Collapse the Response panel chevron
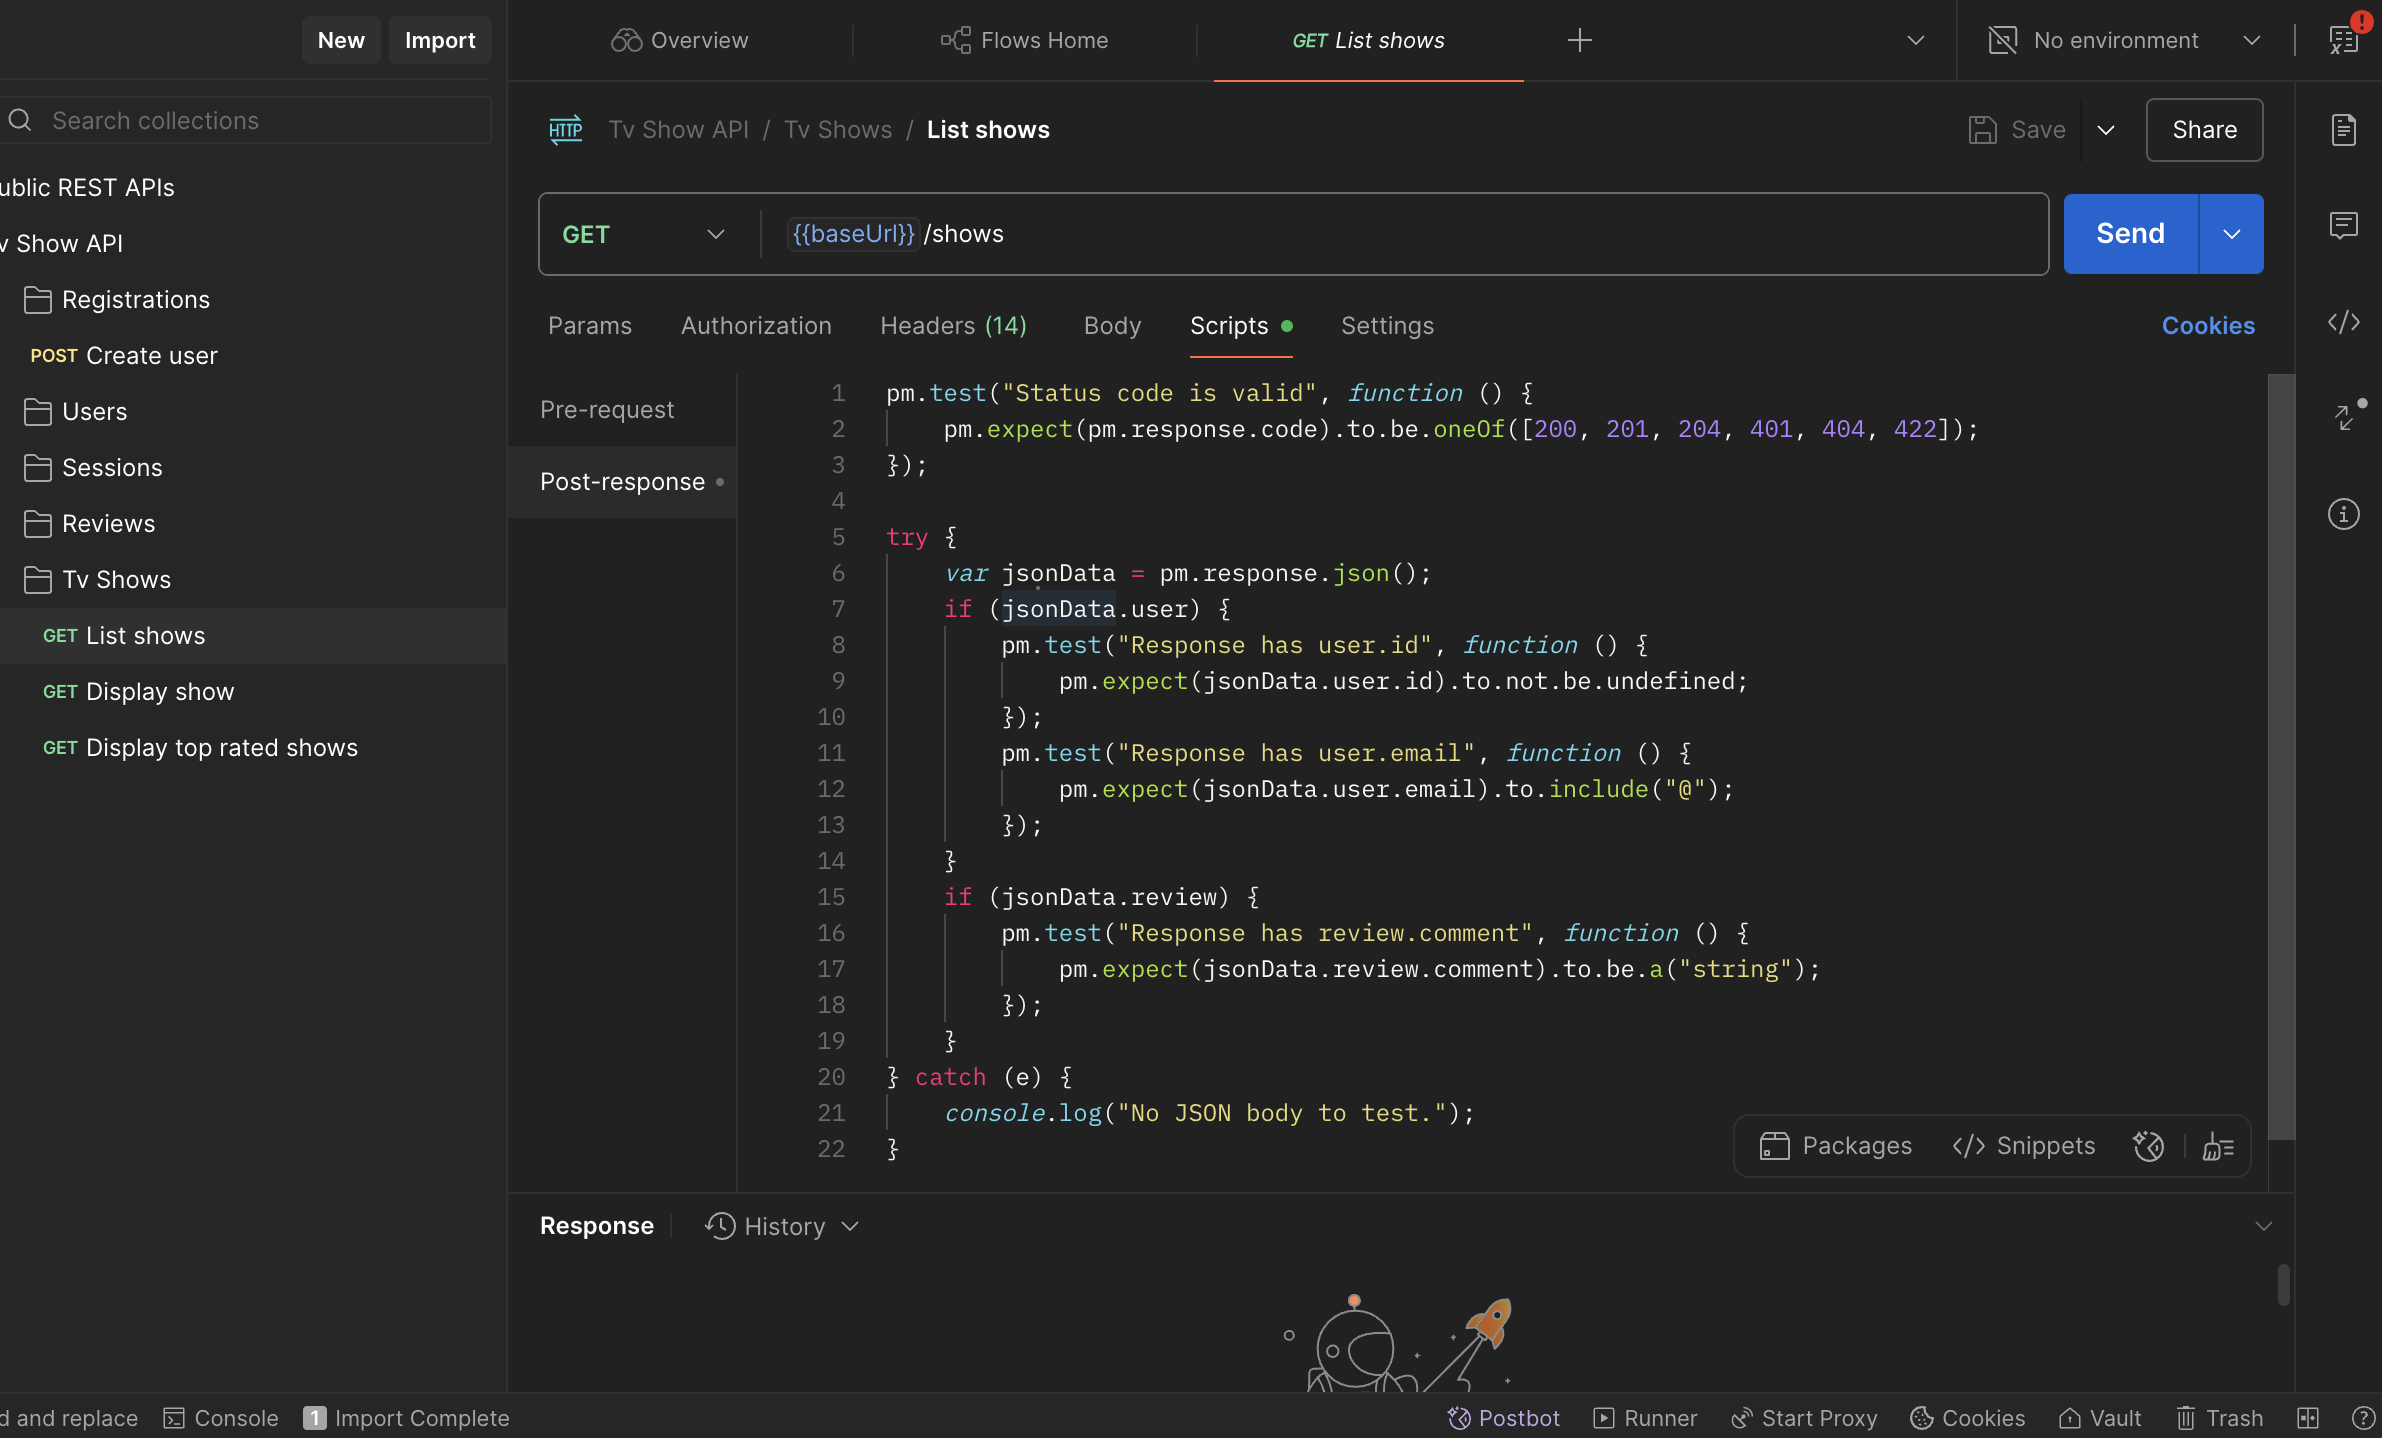The width and height of the screenshot is (2382, 1438). point(2264,1226)
